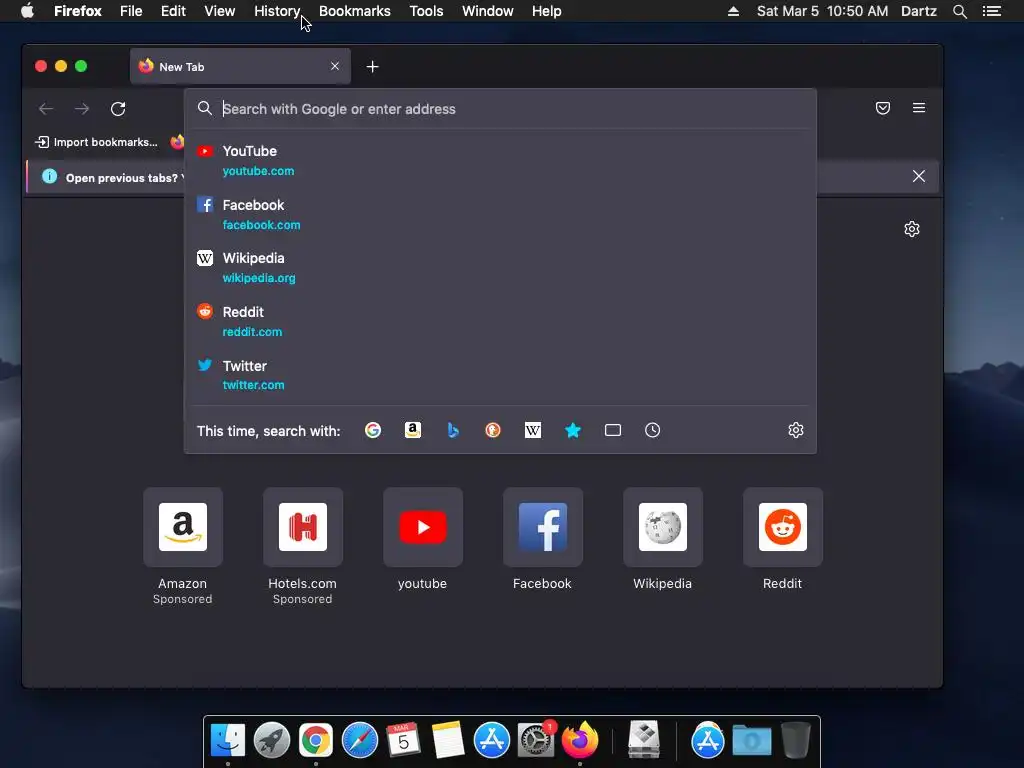Open Trash from the Dock
The image size is (1024, 768).
[795, 741]
